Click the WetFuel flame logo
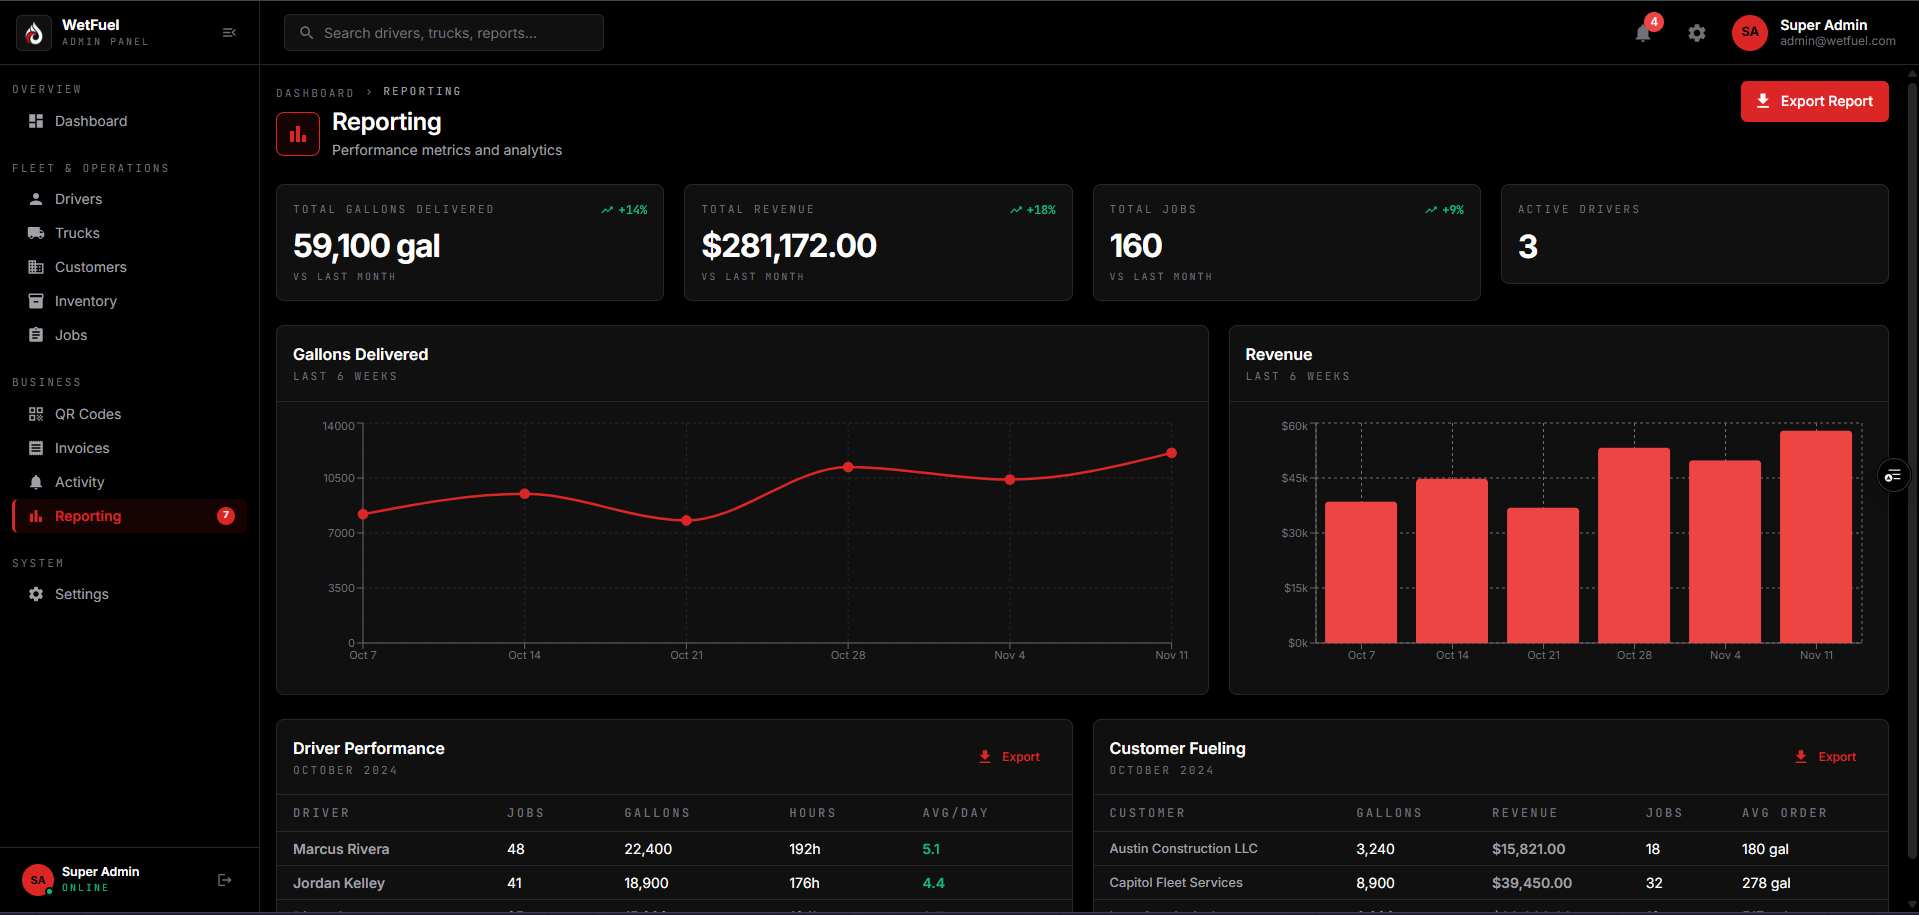The height and width of the screenshot is (915, 1919). [x=34, y=33]
